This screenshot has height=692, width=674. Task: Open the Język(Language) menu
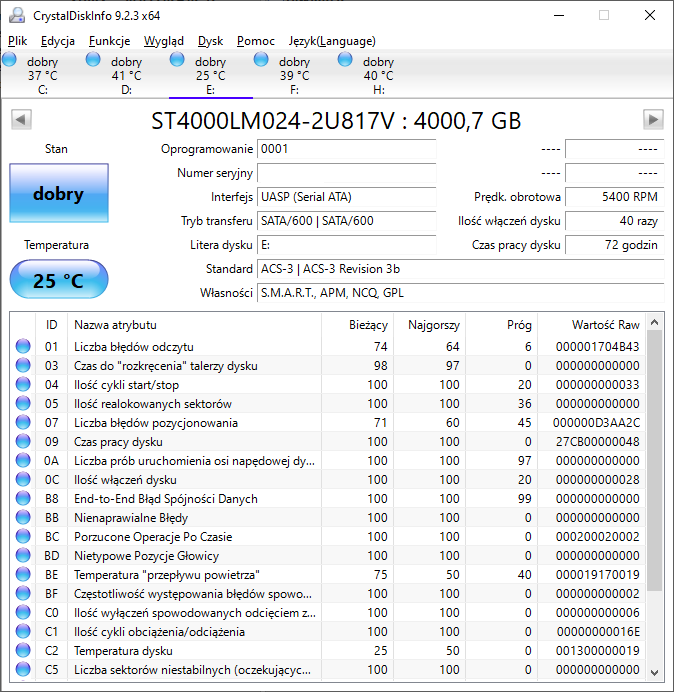click(332, 41)
